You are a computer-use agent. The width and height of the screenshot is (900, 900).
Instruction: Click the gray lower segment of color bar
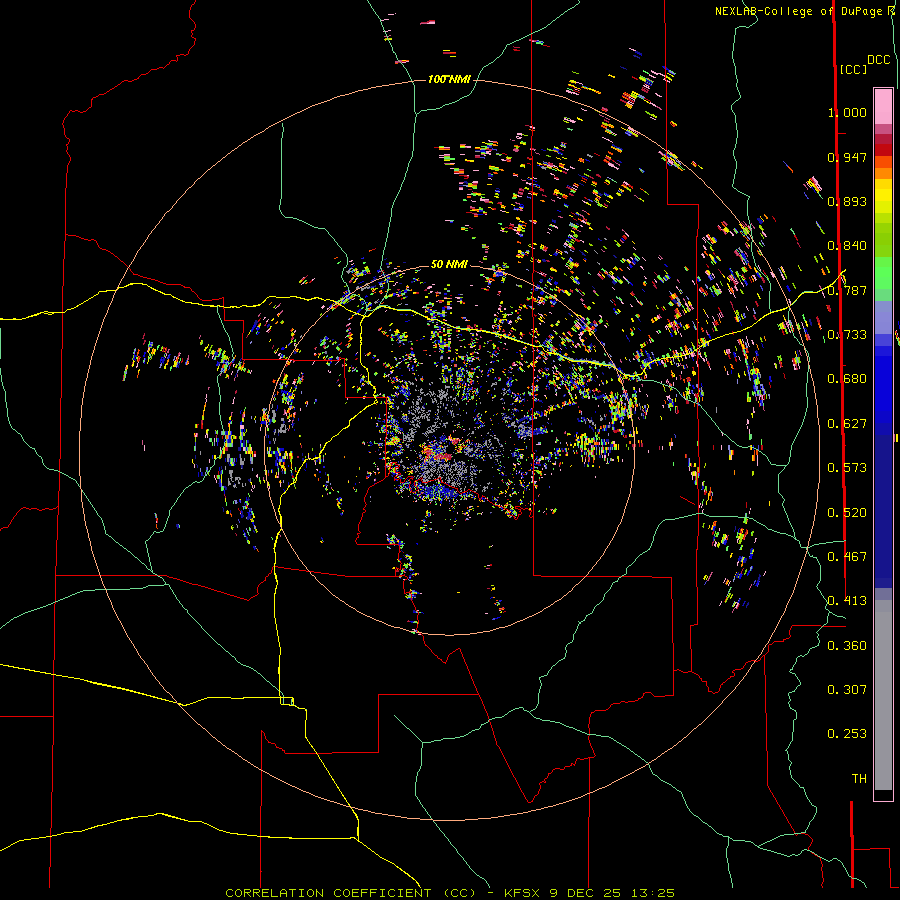click(x=883, y=695)
